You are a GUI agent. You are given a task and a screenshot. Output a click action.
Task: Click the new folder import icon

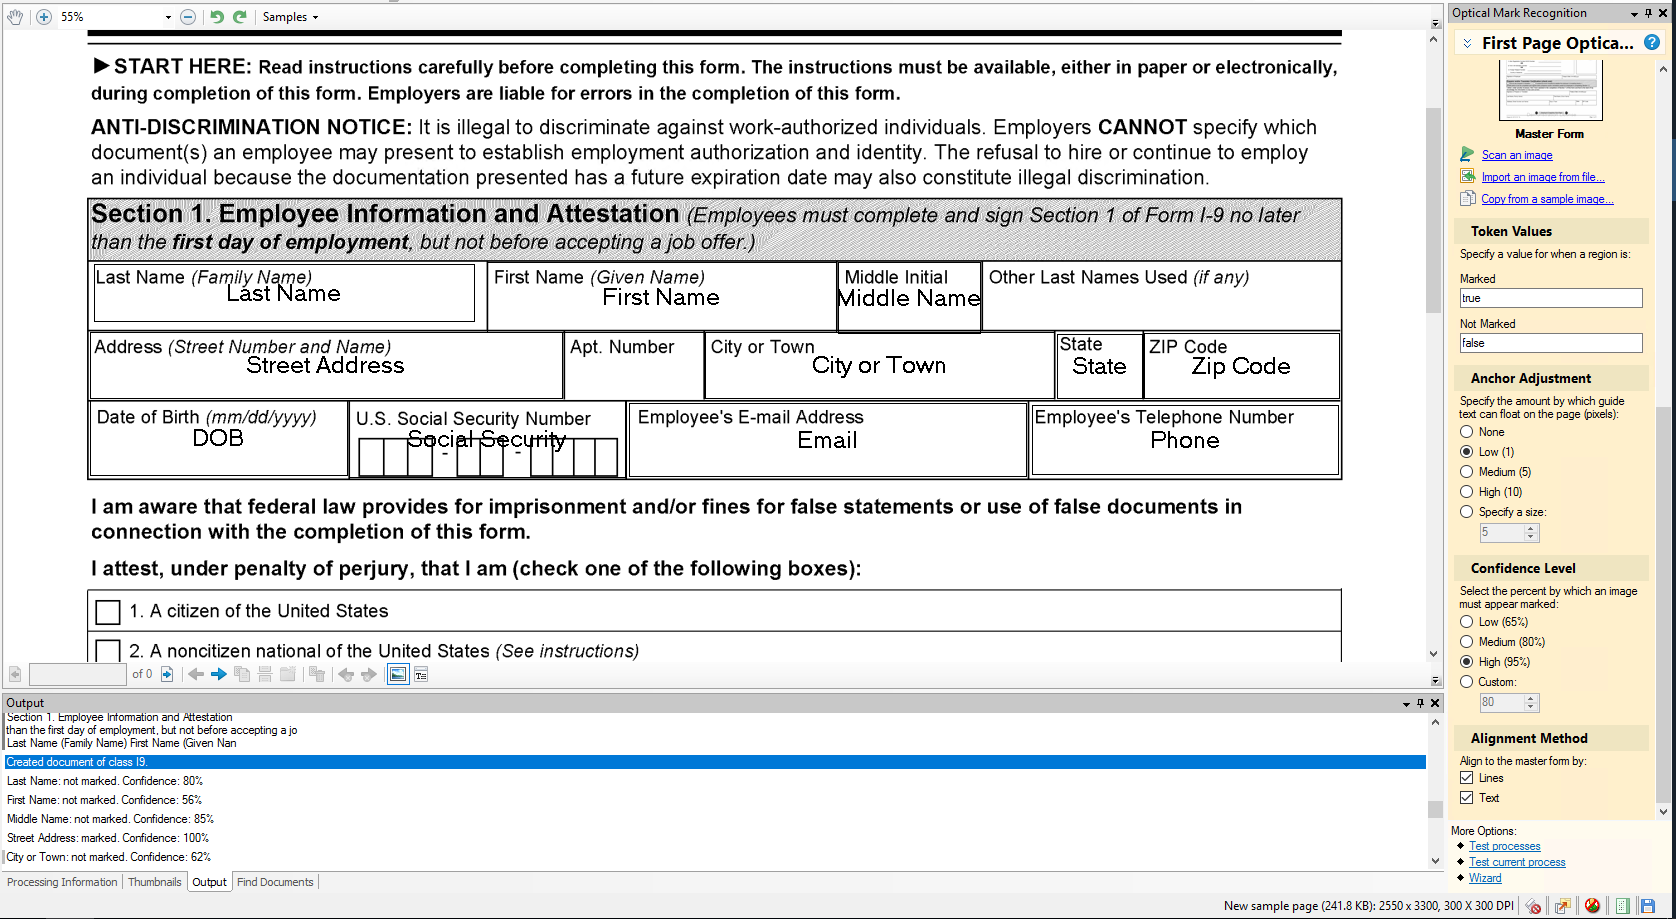click(x=288, y=674)
